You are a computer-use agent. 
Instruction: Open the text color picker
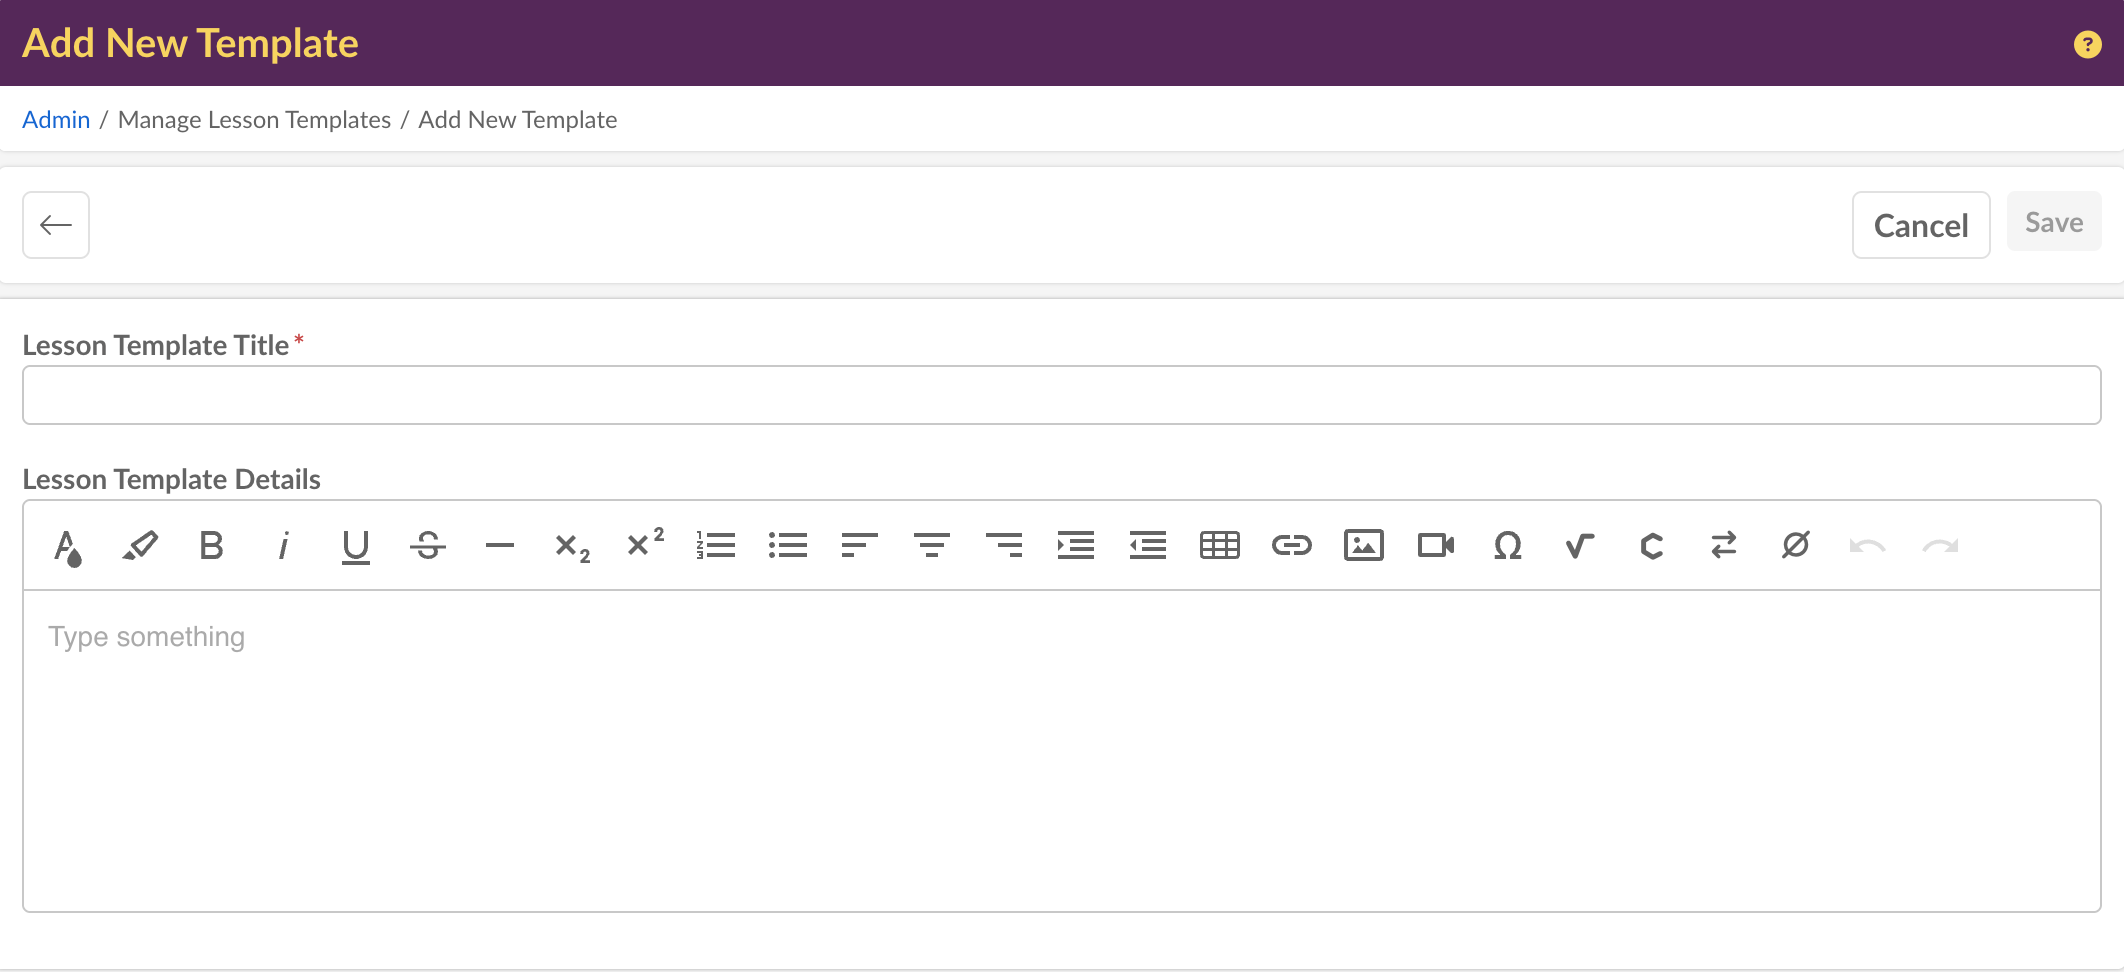(68, 546)
